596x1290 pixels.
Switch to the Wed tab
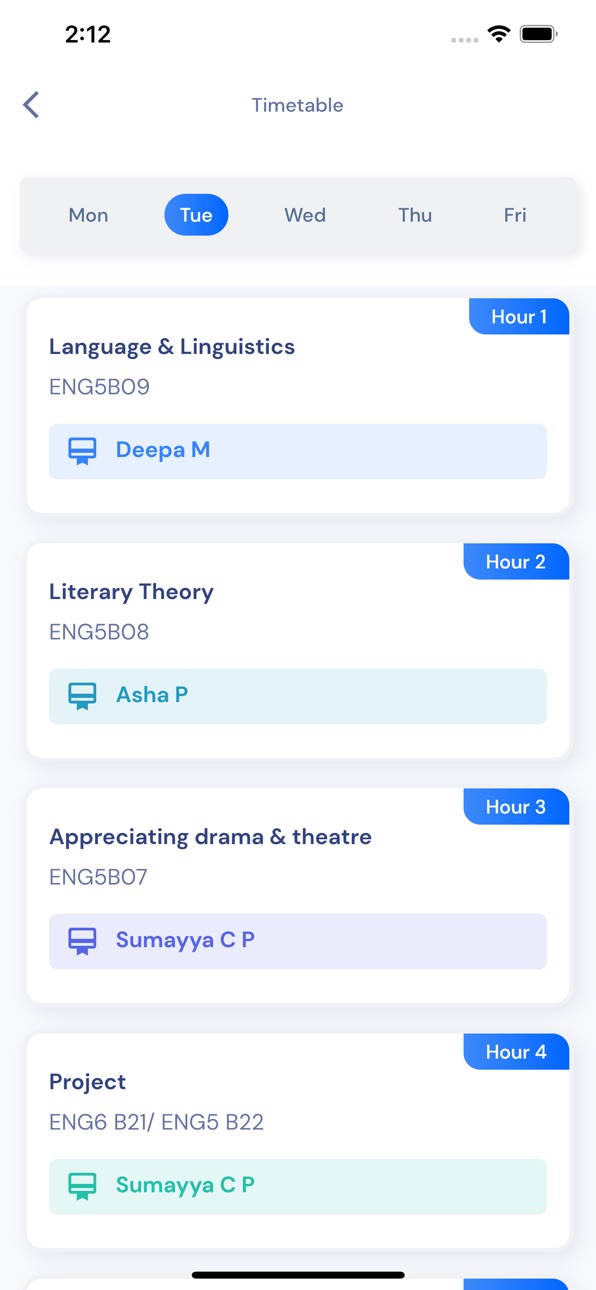point(305,215)
